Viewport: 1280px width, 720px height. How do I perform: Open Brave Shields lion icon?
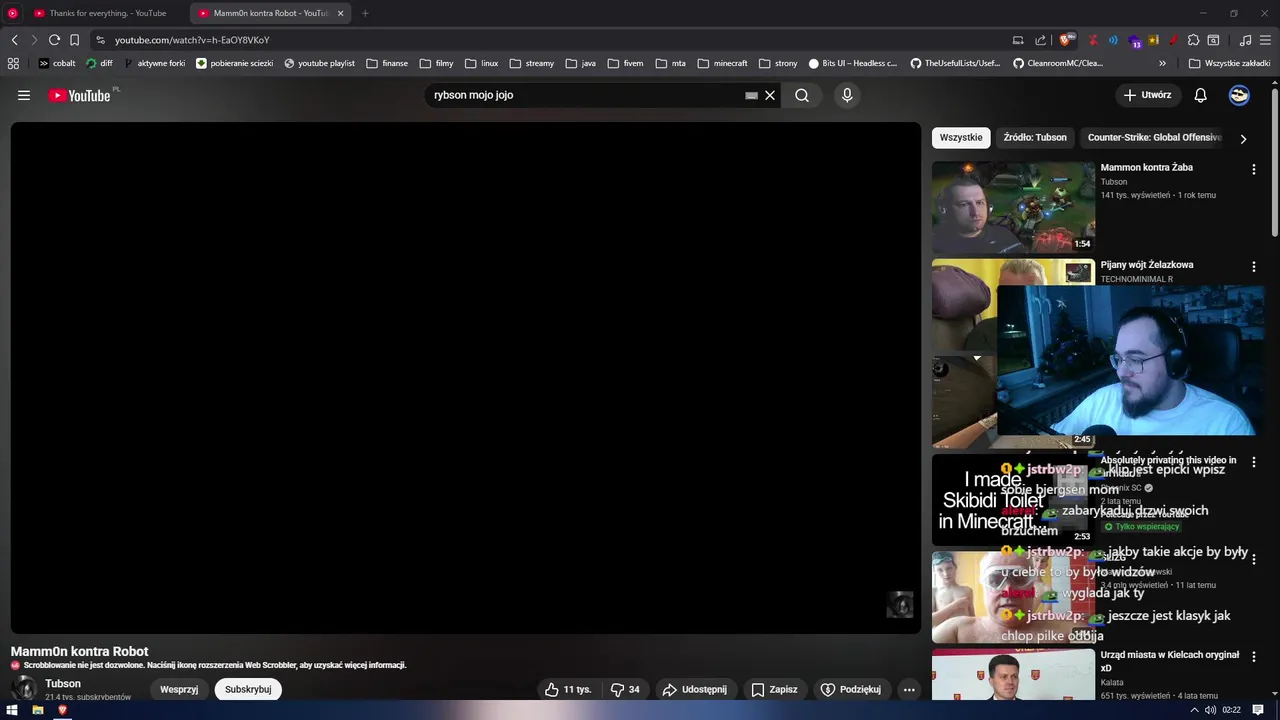[x=1066, y=40]
